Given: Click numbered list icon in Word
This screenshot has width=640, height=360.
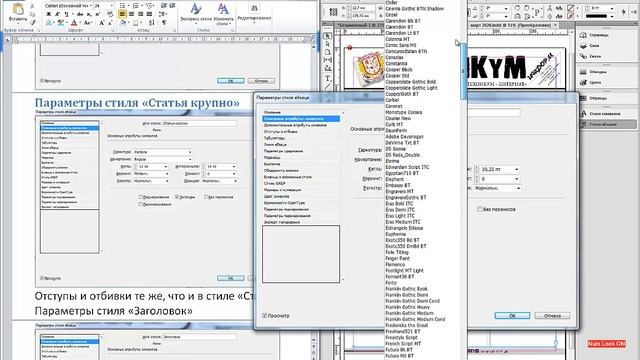Looking at the screenshot, I should (x=136, y=6).
